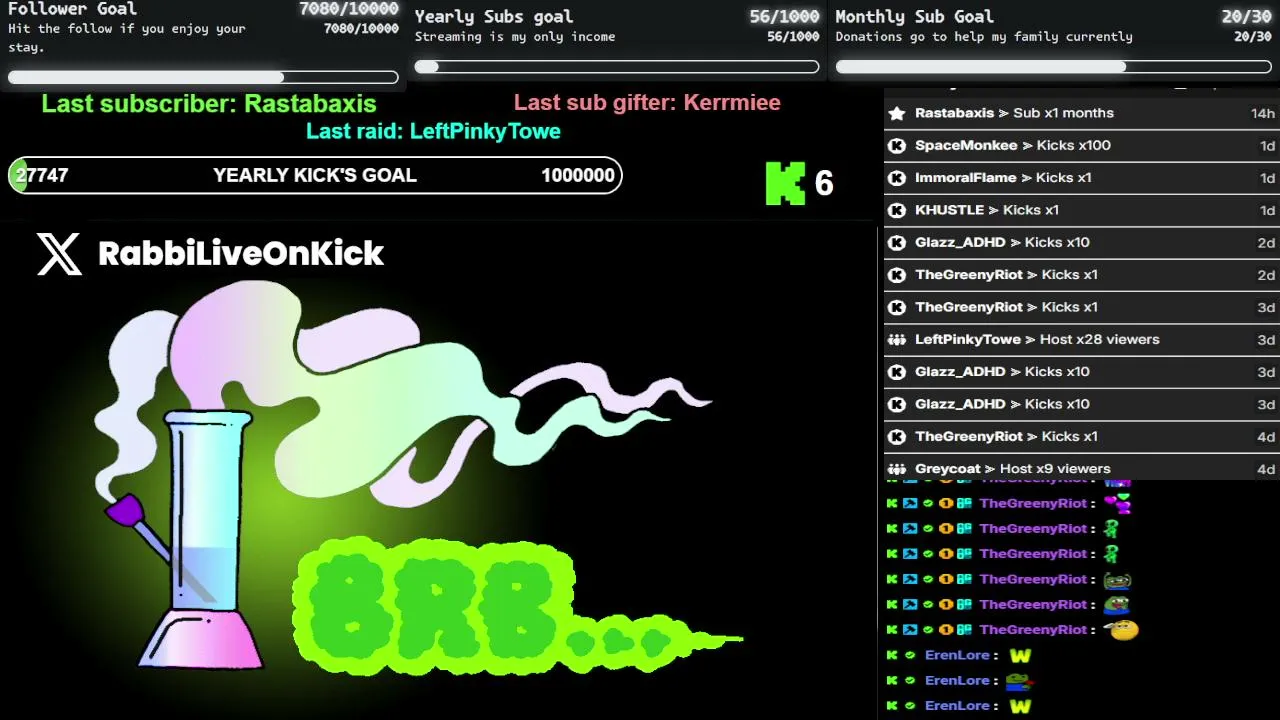
Task: Click the Follower Goal progress bar
Action: 203,77
